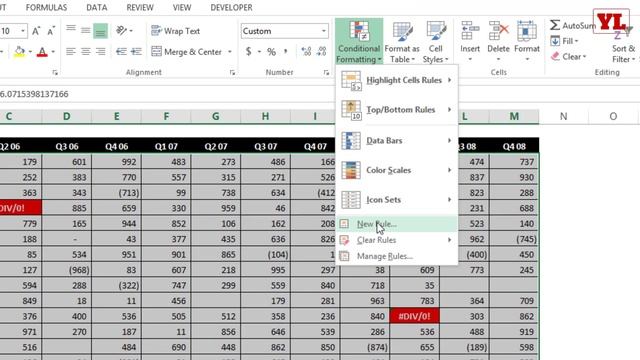The height and width of the screenshot is (360, 640).
Task: Decrease indent
Action: (x=121, y=51)
